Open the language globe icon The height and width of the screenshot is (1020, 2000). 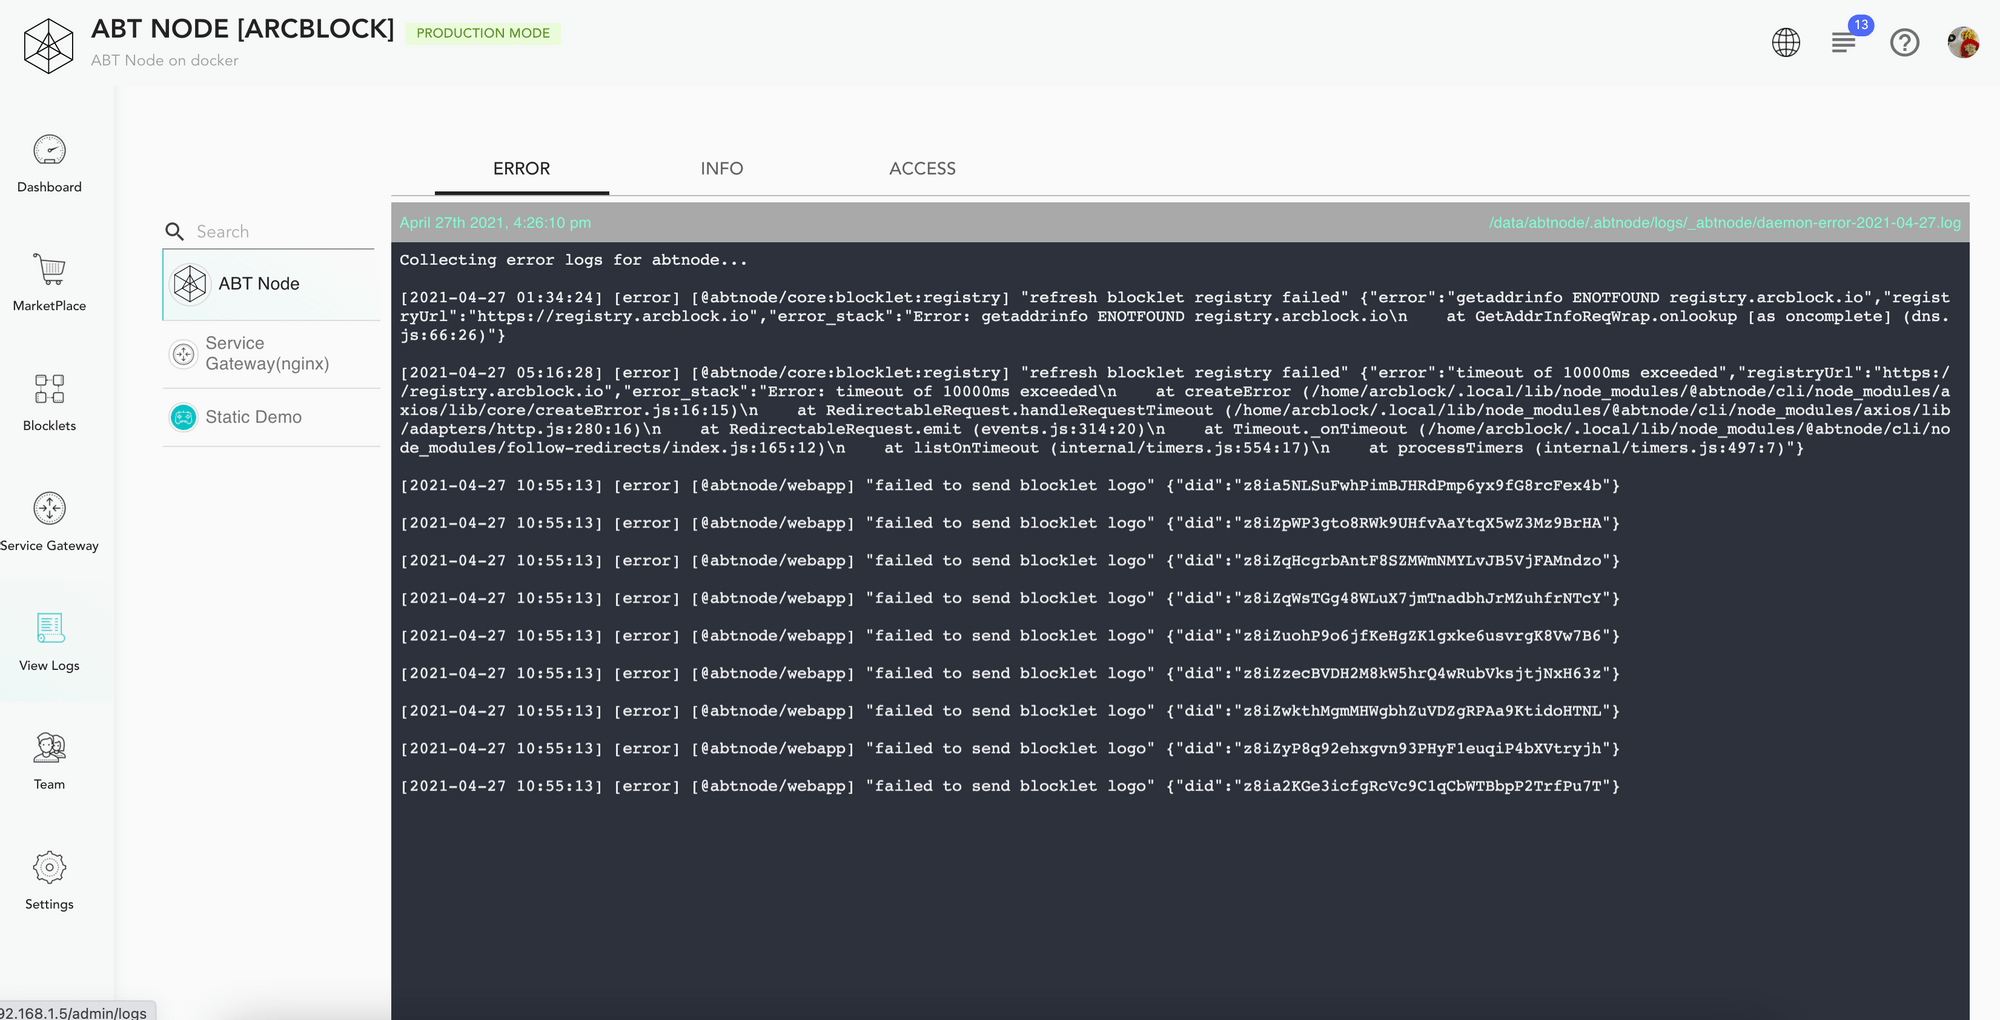(1786, 42)
